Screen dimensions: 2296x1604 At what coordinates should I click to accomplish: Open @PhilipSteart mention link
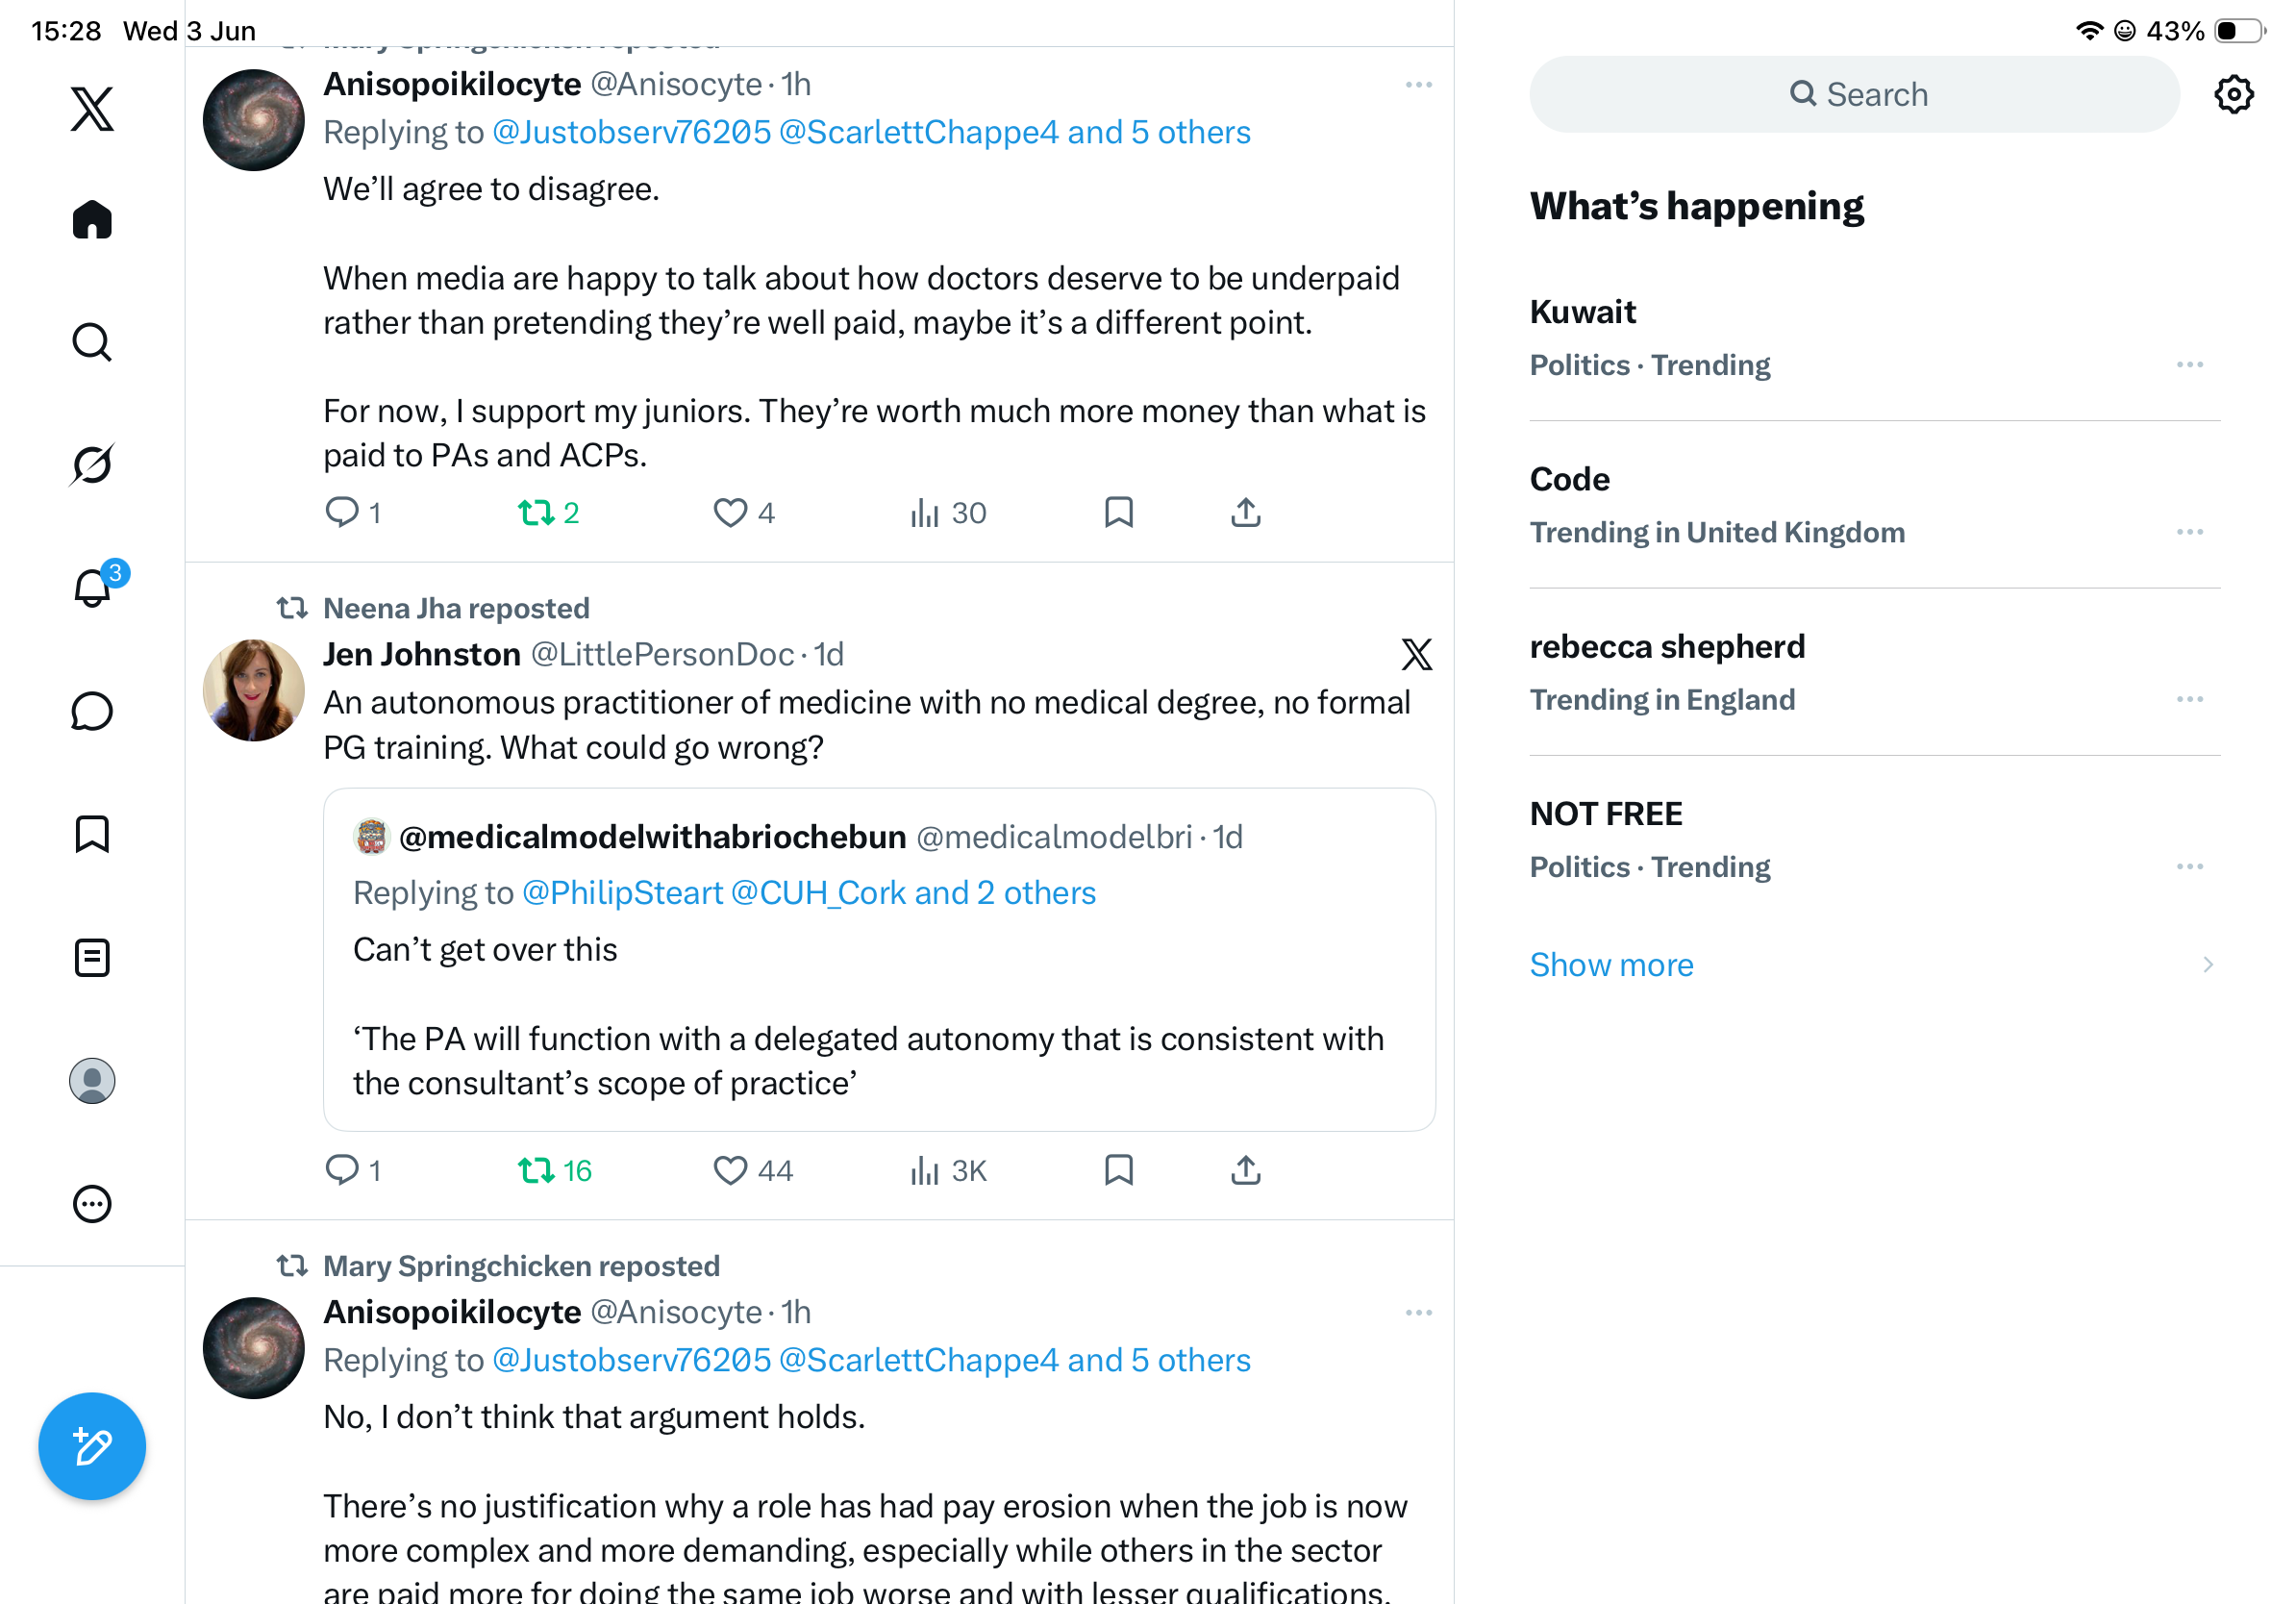point(622,893)
